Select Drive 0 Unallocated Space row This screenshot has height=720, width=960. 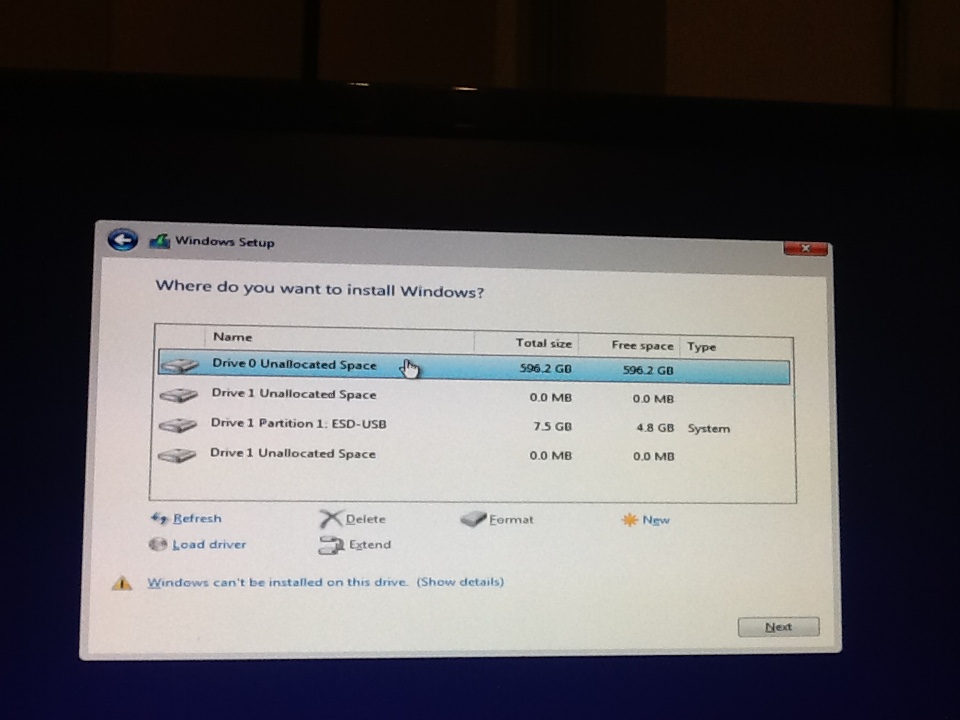474,367
